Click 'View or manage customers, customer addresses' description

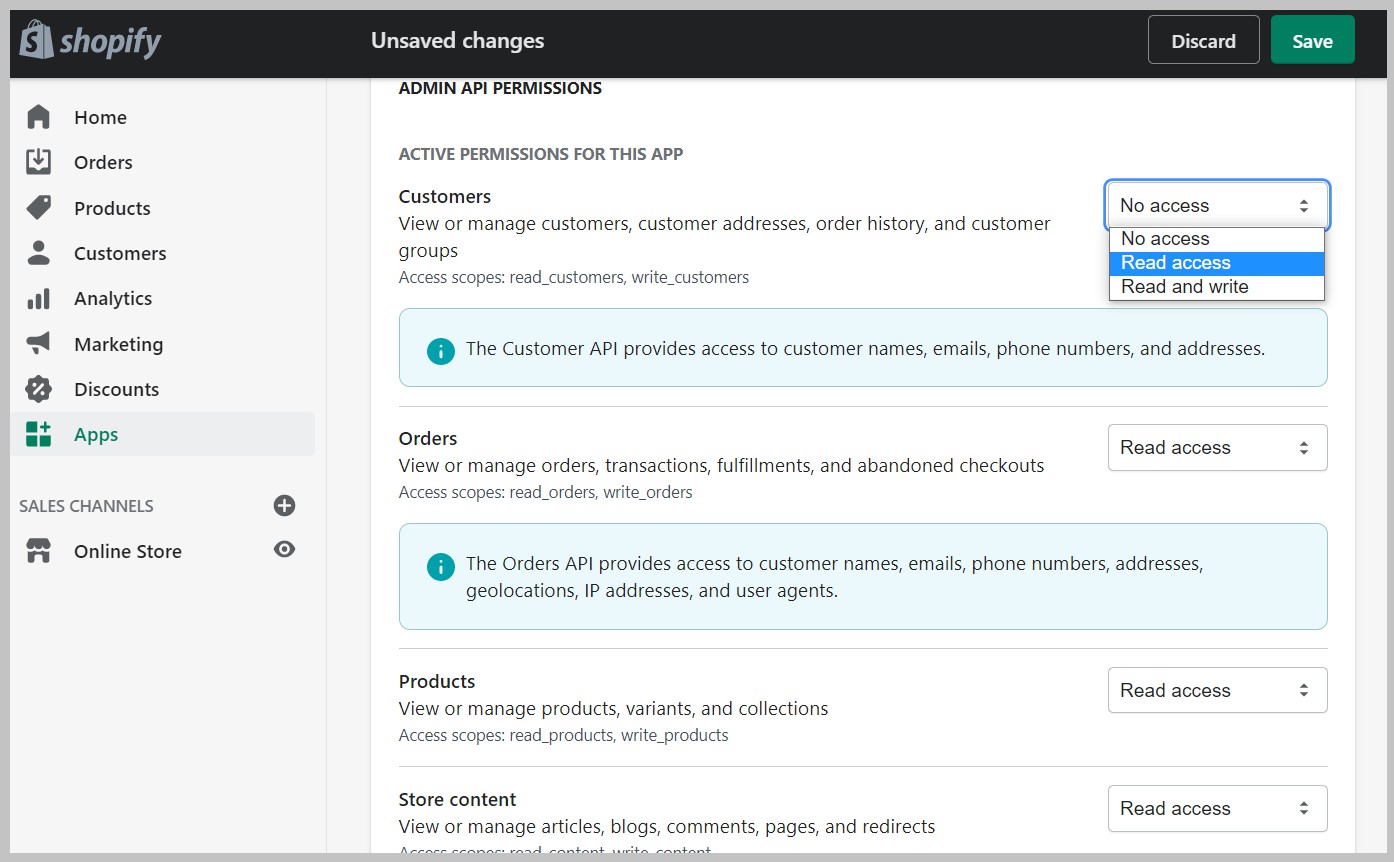click(725, 237)
